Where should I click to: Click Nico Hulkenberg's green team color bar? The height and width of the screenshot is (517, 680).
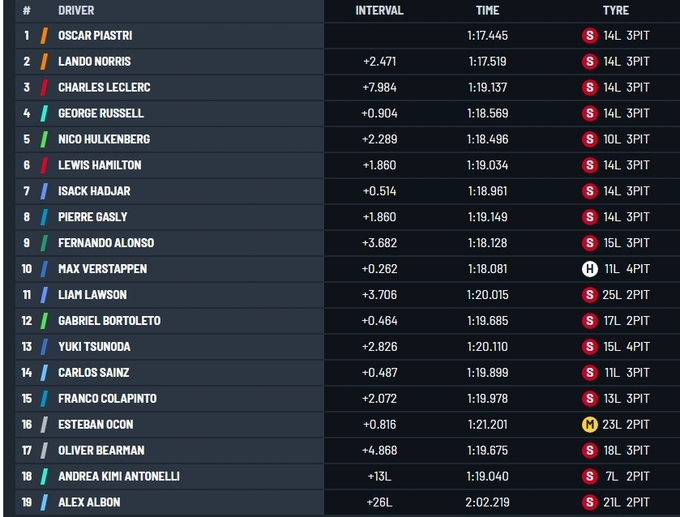(44, 139)
